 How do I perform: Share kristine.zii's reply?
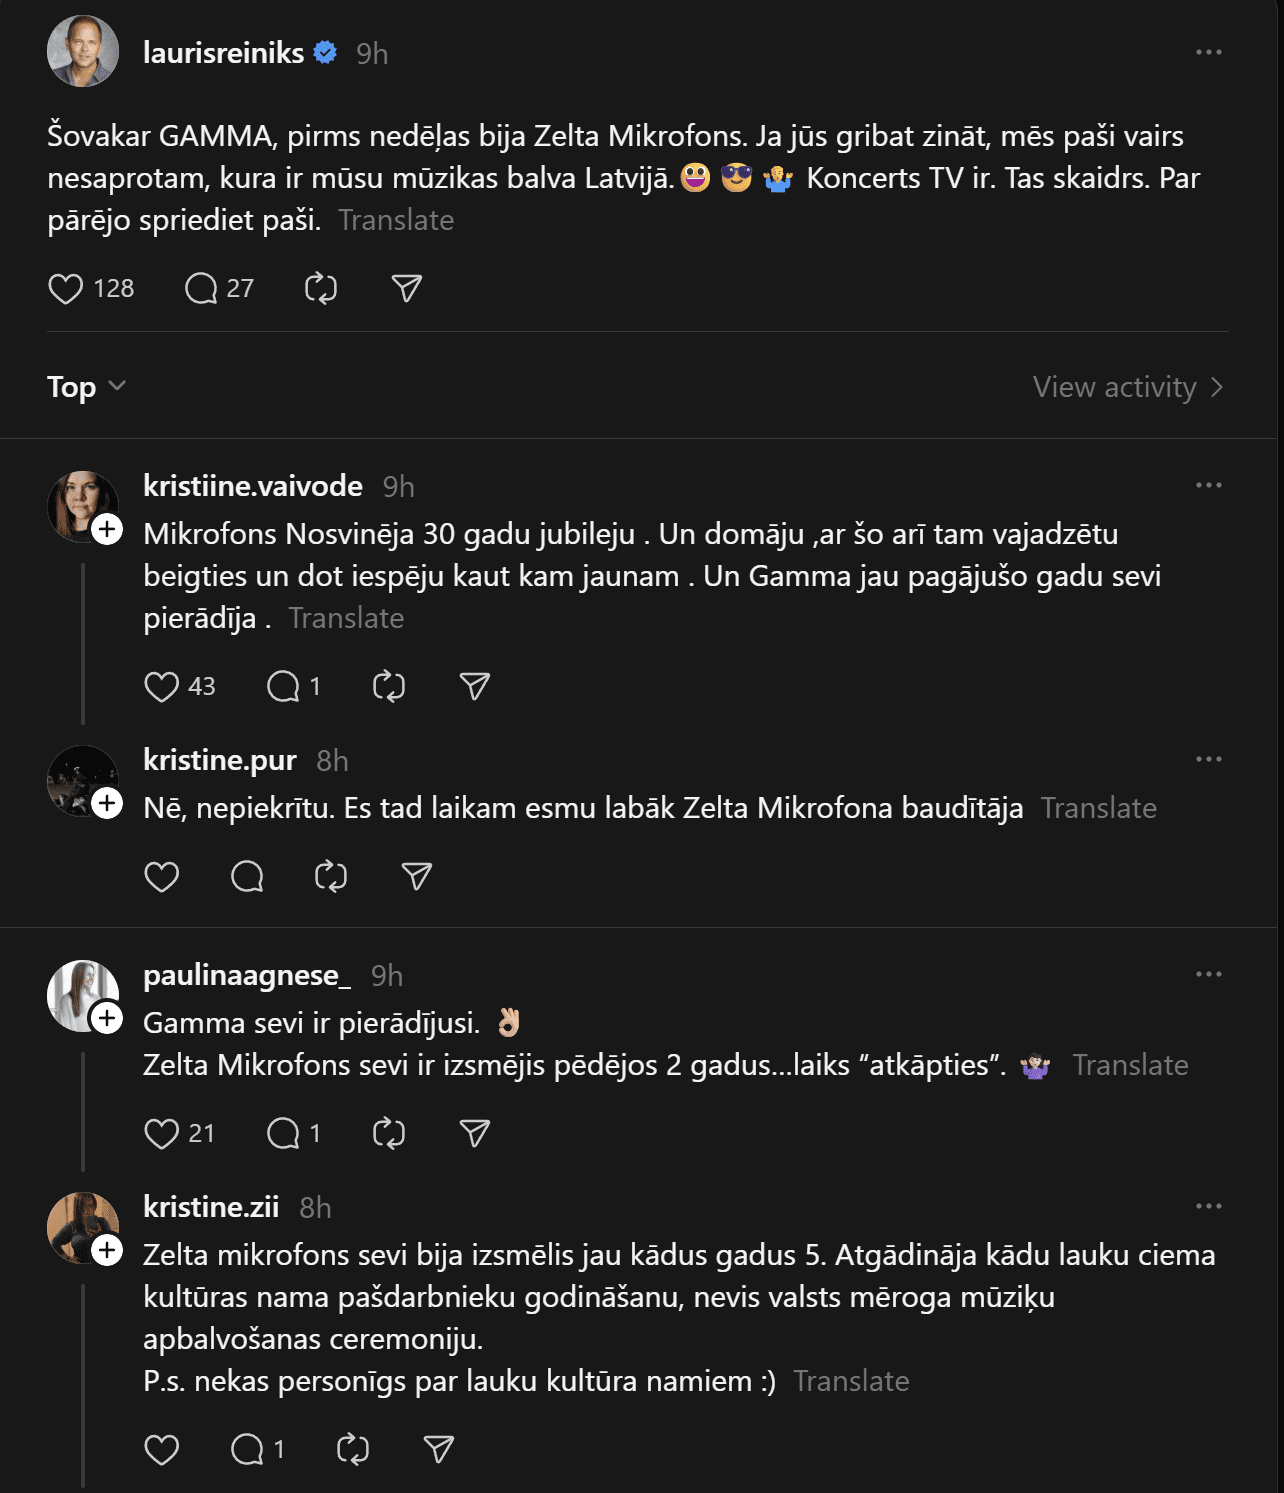tap(439, 1450)
